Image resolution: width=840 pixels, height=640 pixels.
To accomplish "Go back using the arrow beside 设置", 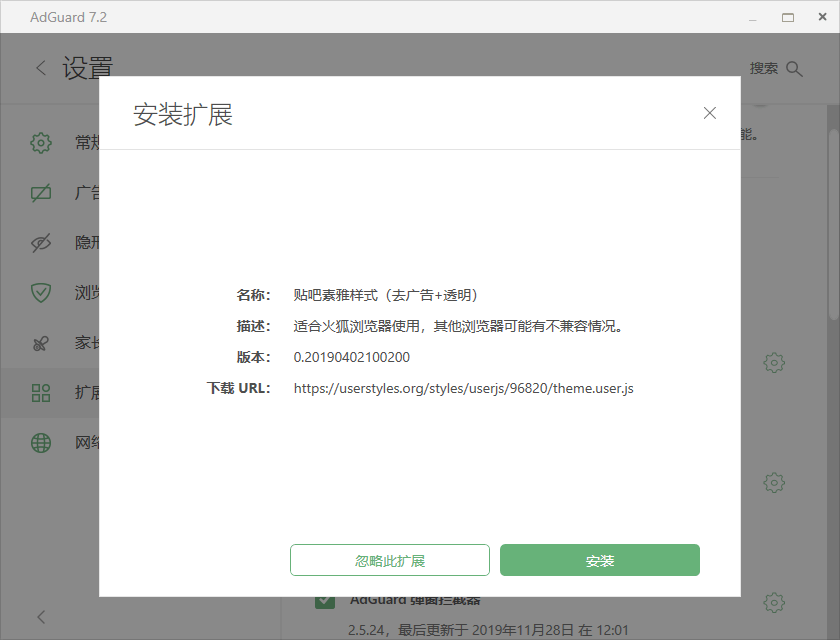I will coord(41,68).
